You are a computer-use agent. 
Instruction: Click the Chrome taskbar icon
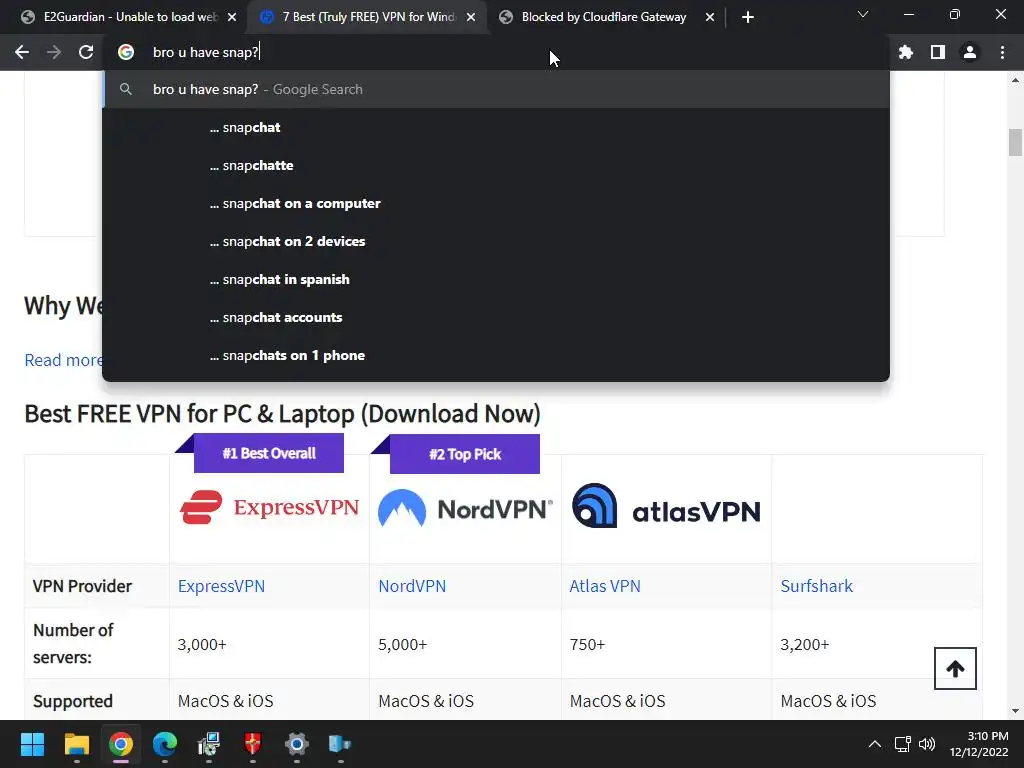120,744
